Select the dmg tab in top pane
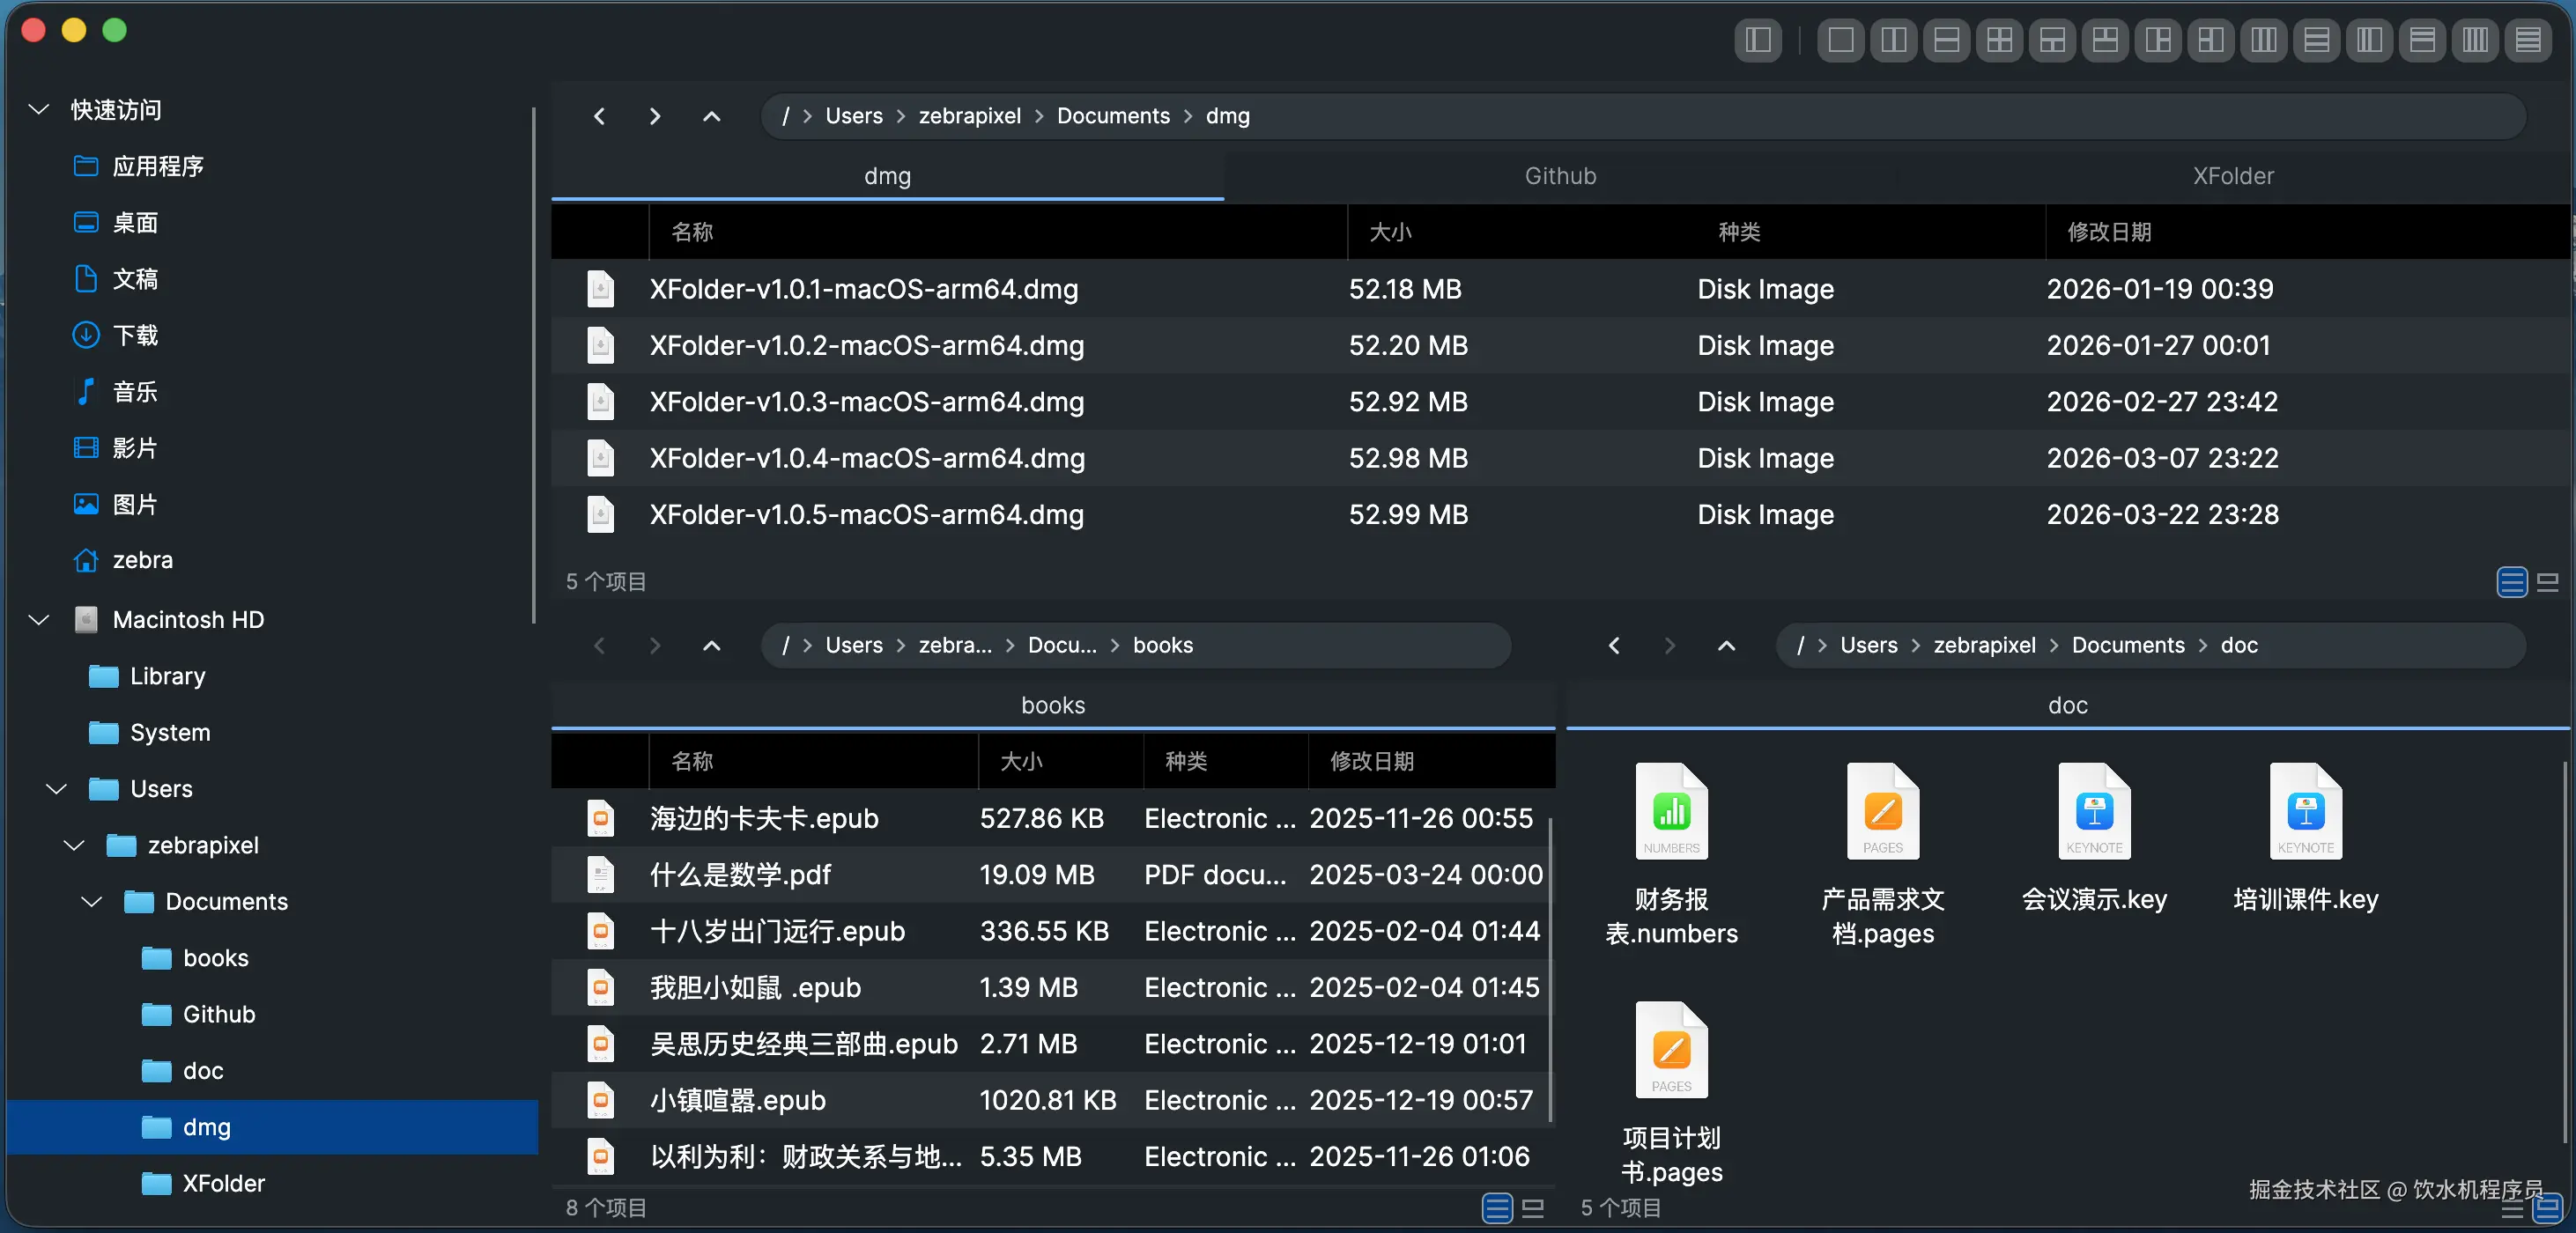Viewport: 2576px width, 1233px height. tap(887, 176)
